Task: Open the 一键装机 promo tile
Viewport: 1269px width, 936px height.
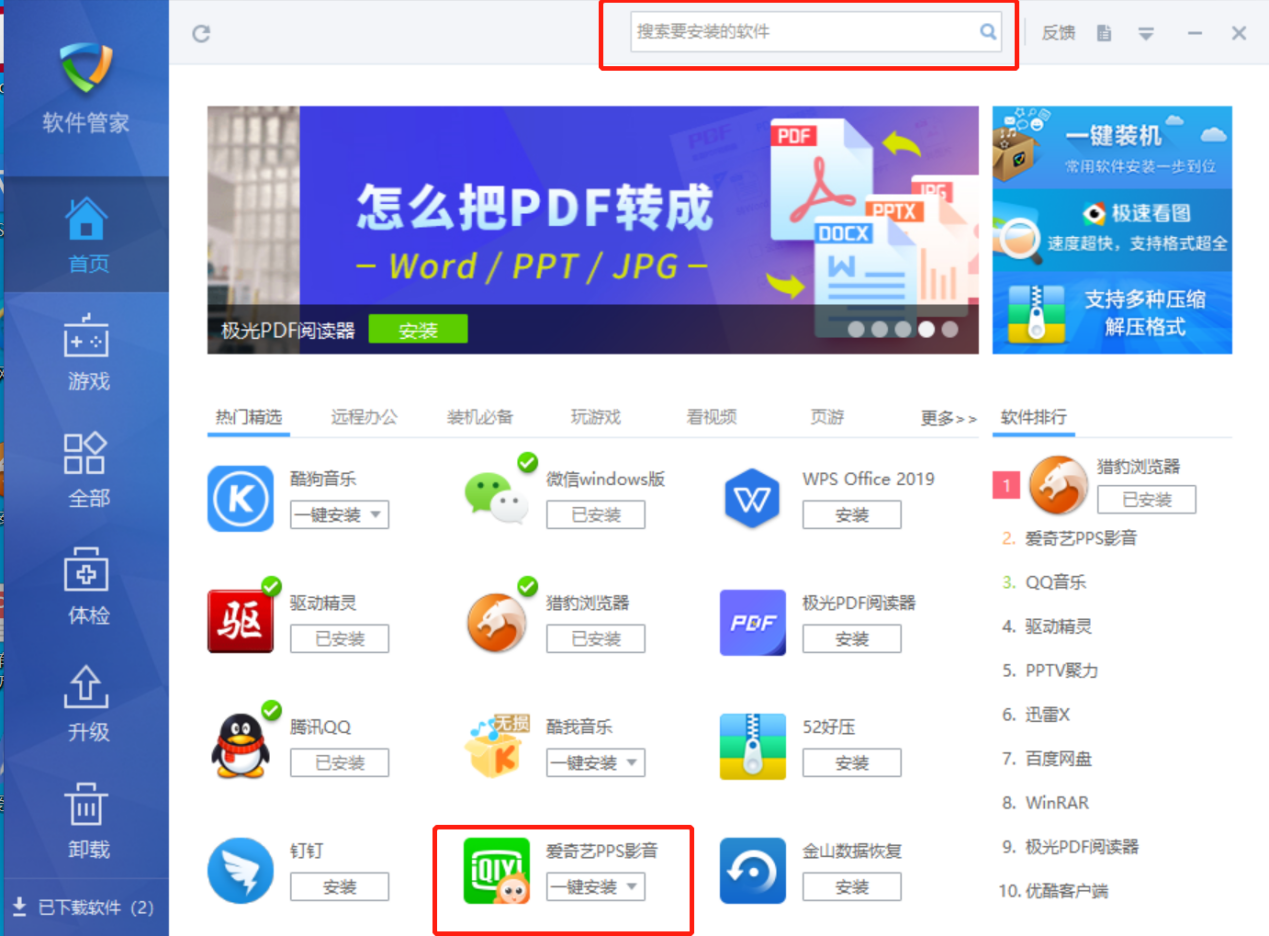Action: 1112,146
